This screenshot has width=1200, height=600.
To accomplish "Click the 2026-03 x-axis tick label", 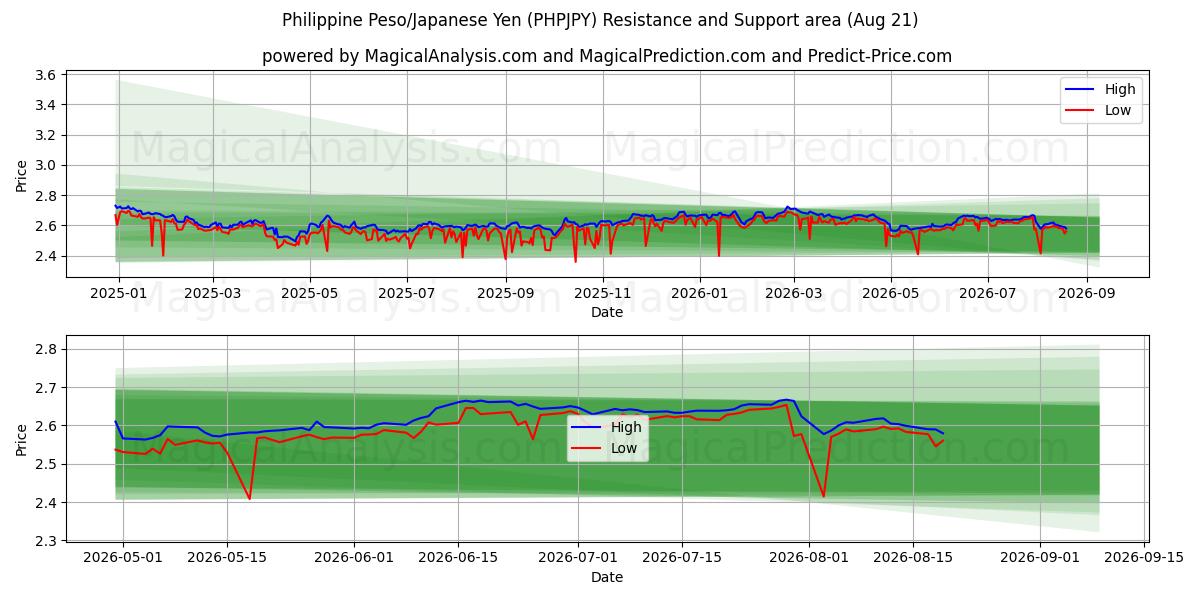I will click(794, 293).
